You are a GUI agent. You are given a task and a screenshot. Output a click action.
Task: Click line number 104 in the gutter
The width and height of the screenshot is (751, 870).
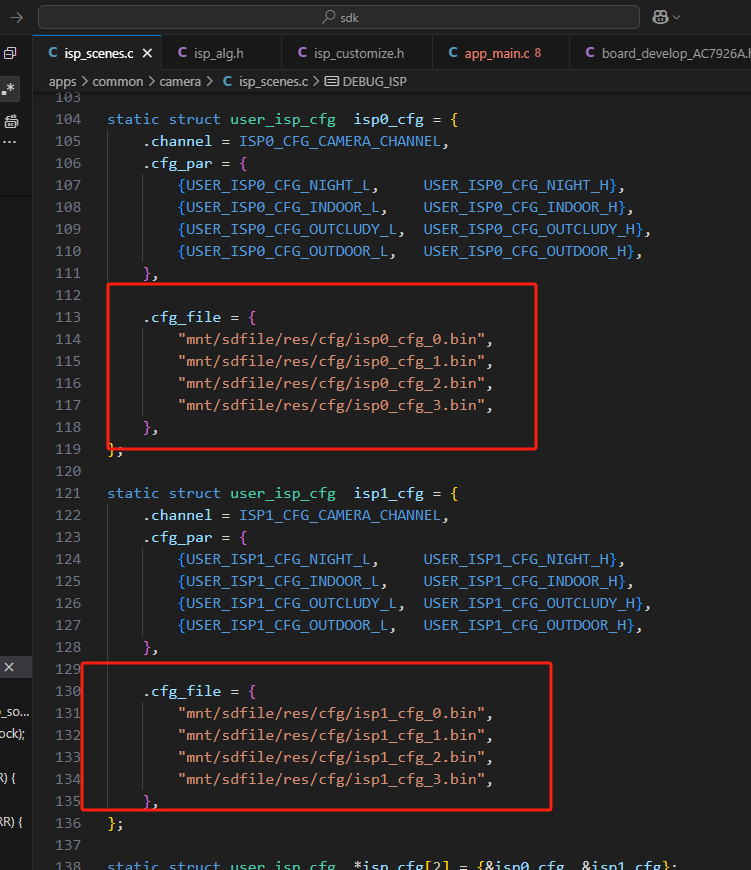[68, 119]
